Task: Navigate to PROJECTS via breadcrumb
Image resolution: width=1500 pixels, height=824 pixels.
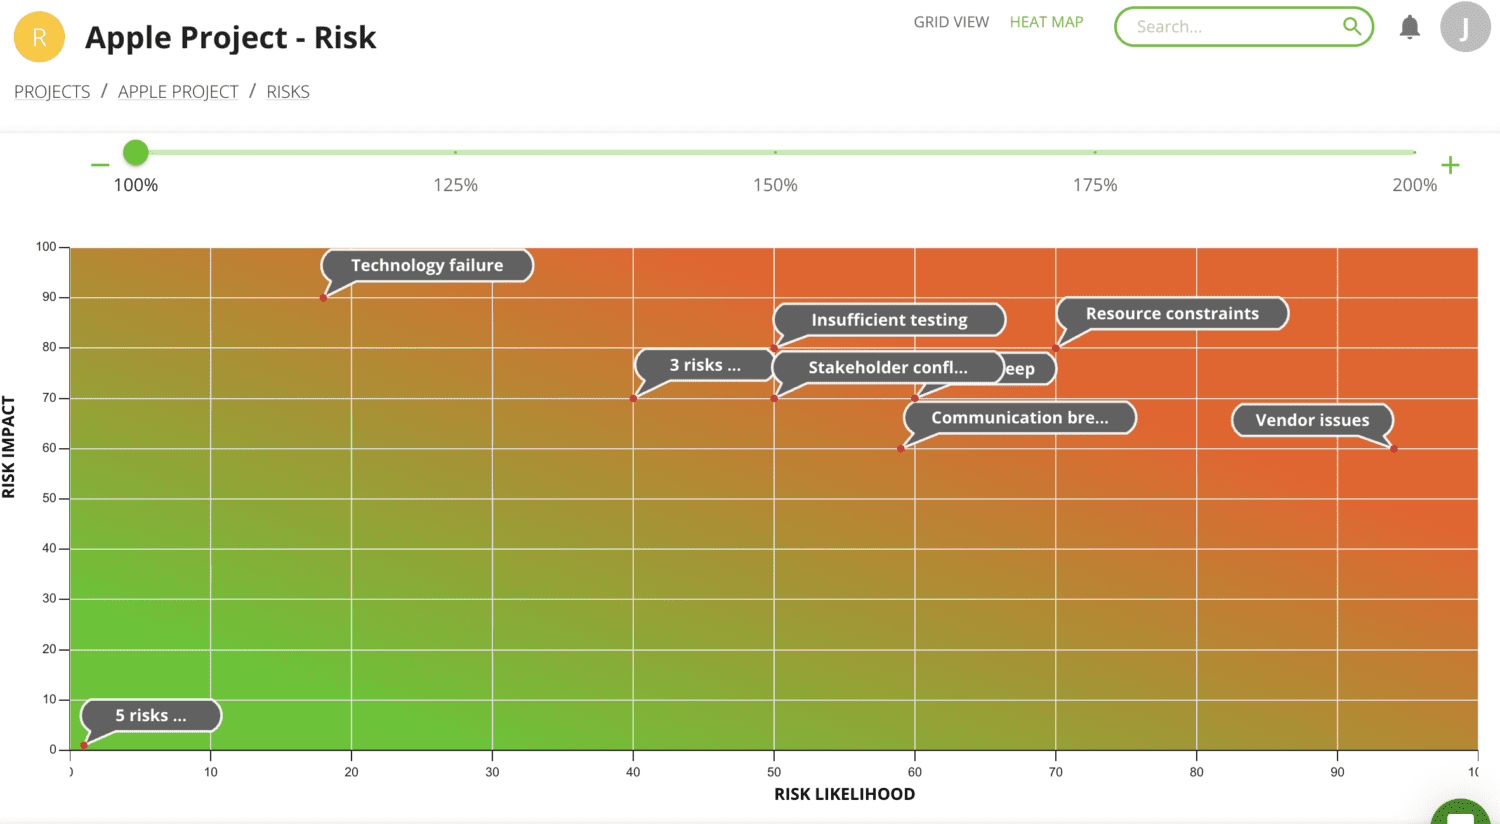Action: (52, 91)
